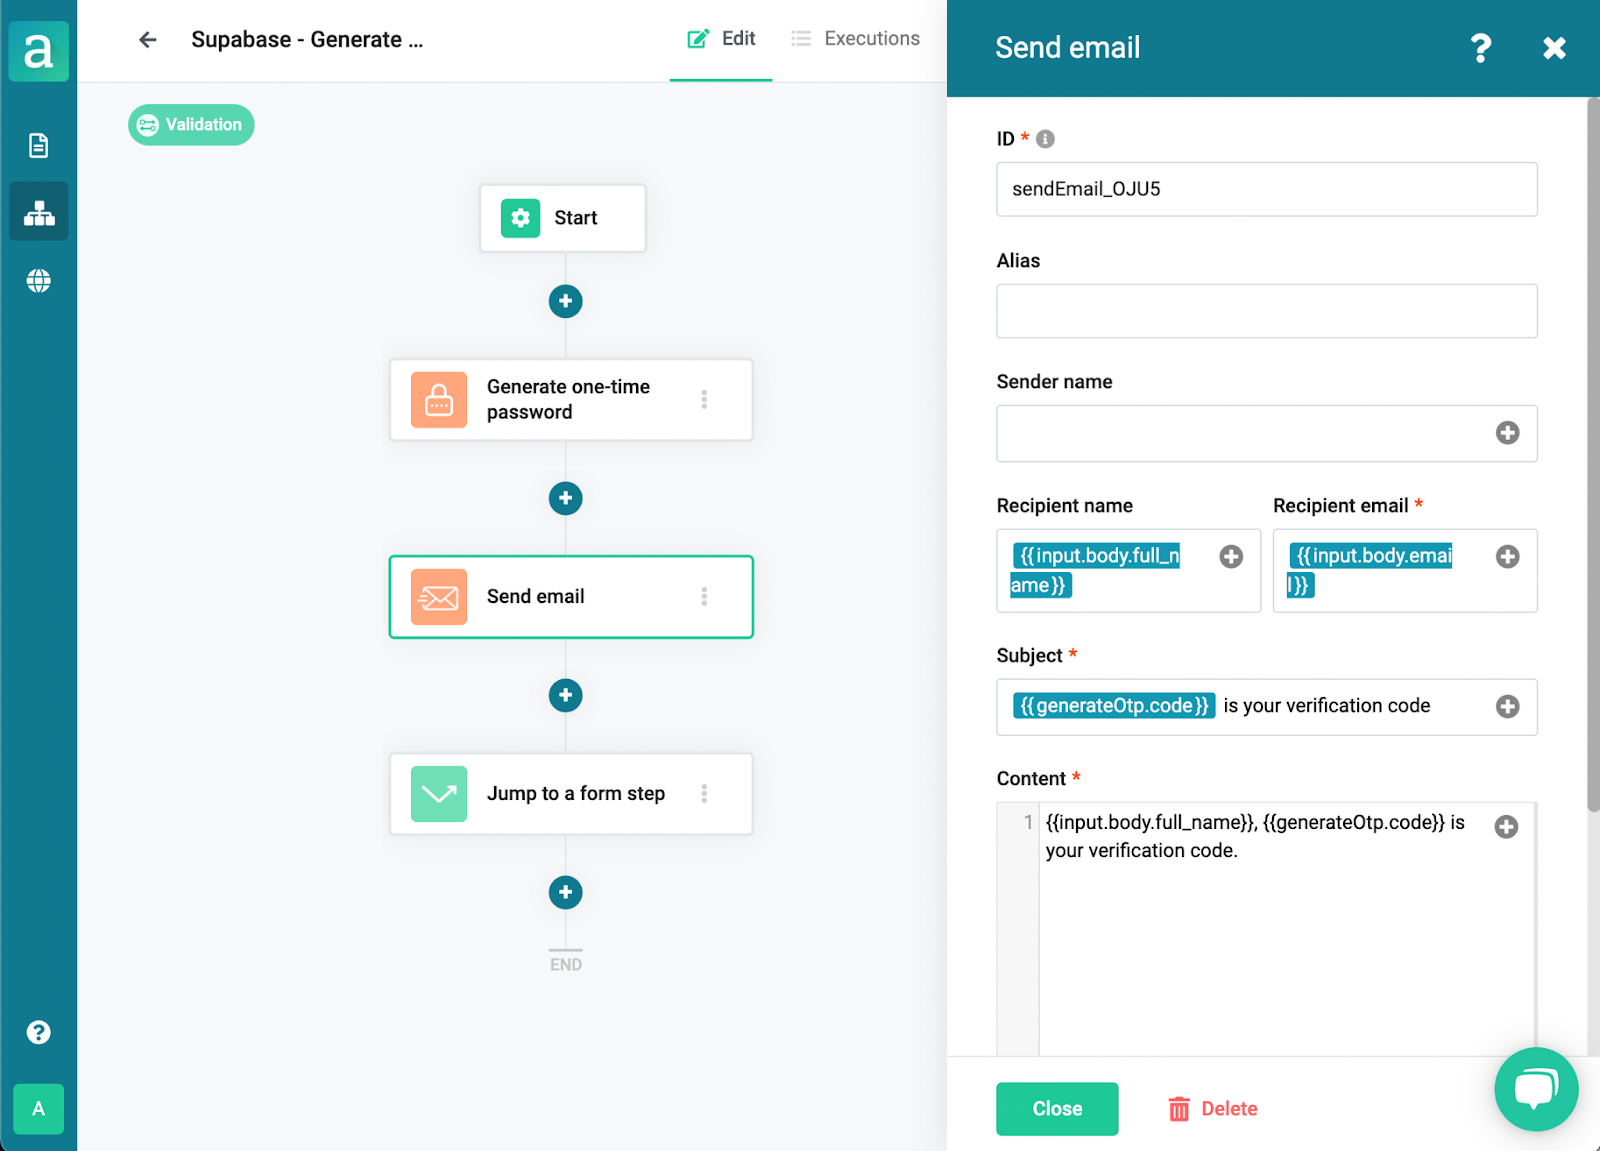
Task: Go back using the left arrow
Action: [147, 40]
